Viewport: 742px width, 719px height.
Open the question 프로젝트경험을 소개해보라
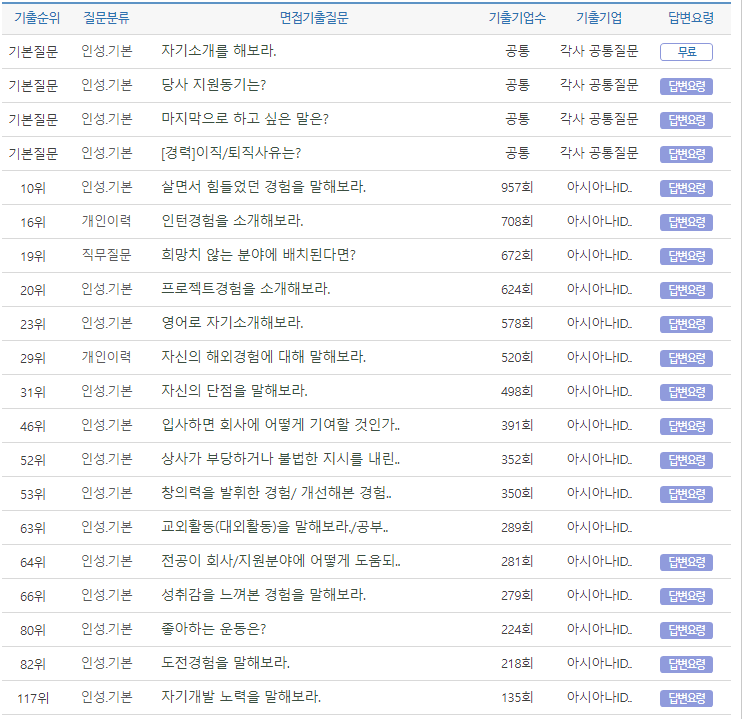tap(245, 289)
